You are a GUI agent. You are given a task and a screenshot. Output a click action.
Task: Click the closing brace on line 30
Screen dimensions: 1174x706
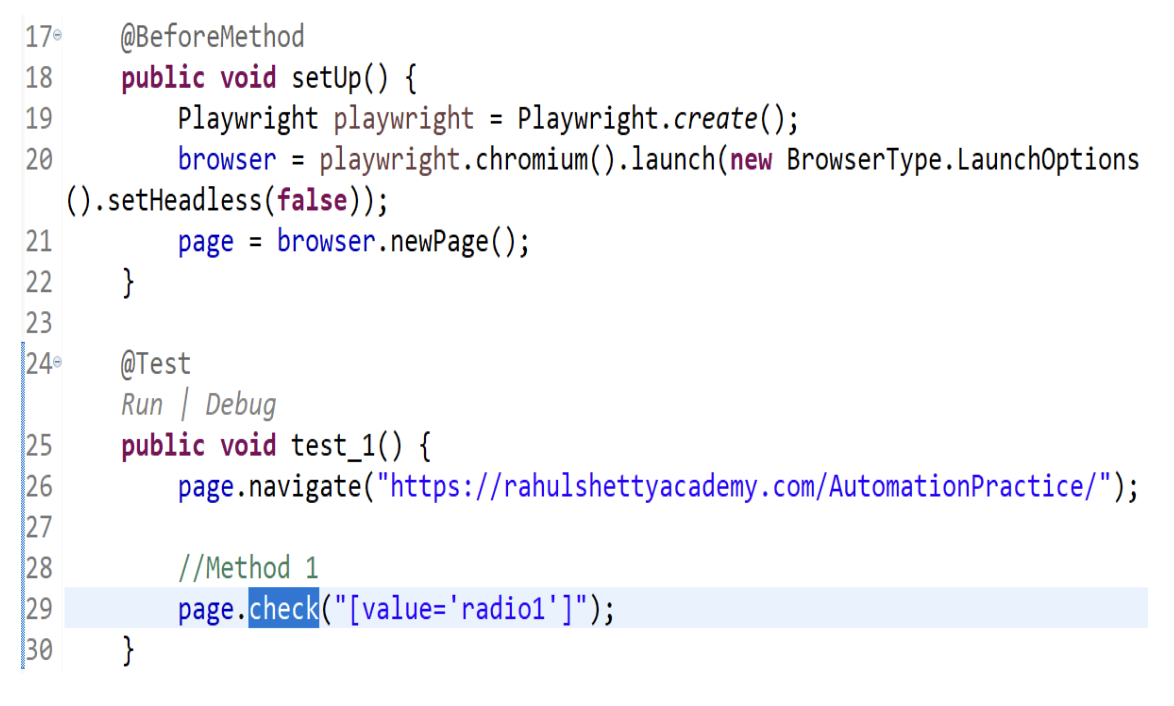(x=127, y=650)
